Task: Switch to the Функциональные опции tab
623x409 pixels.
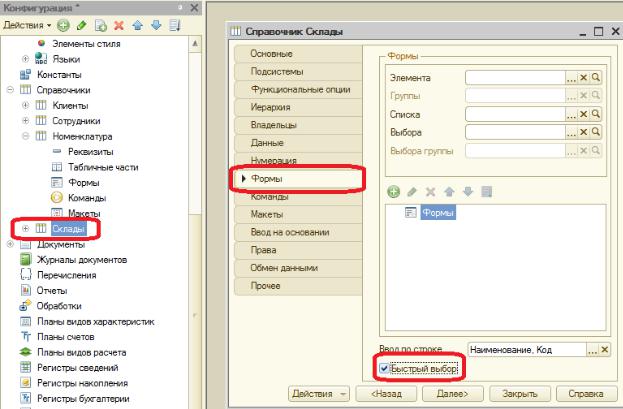Action: [x=298, y=89]
